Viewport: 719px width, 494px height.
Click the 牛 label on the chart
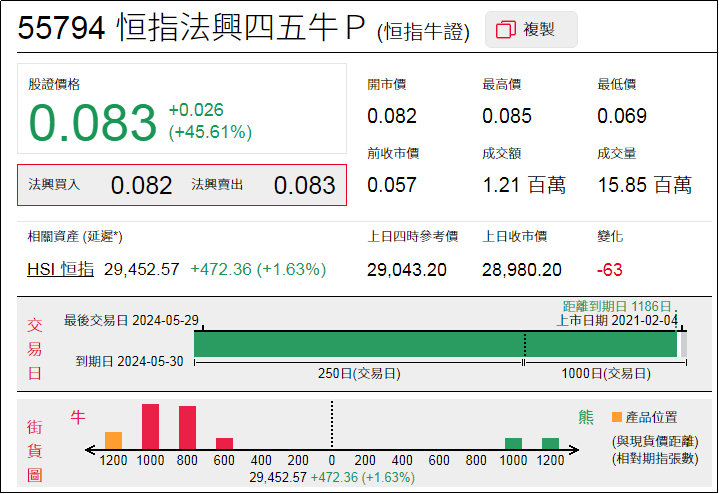tap(77, 417)
